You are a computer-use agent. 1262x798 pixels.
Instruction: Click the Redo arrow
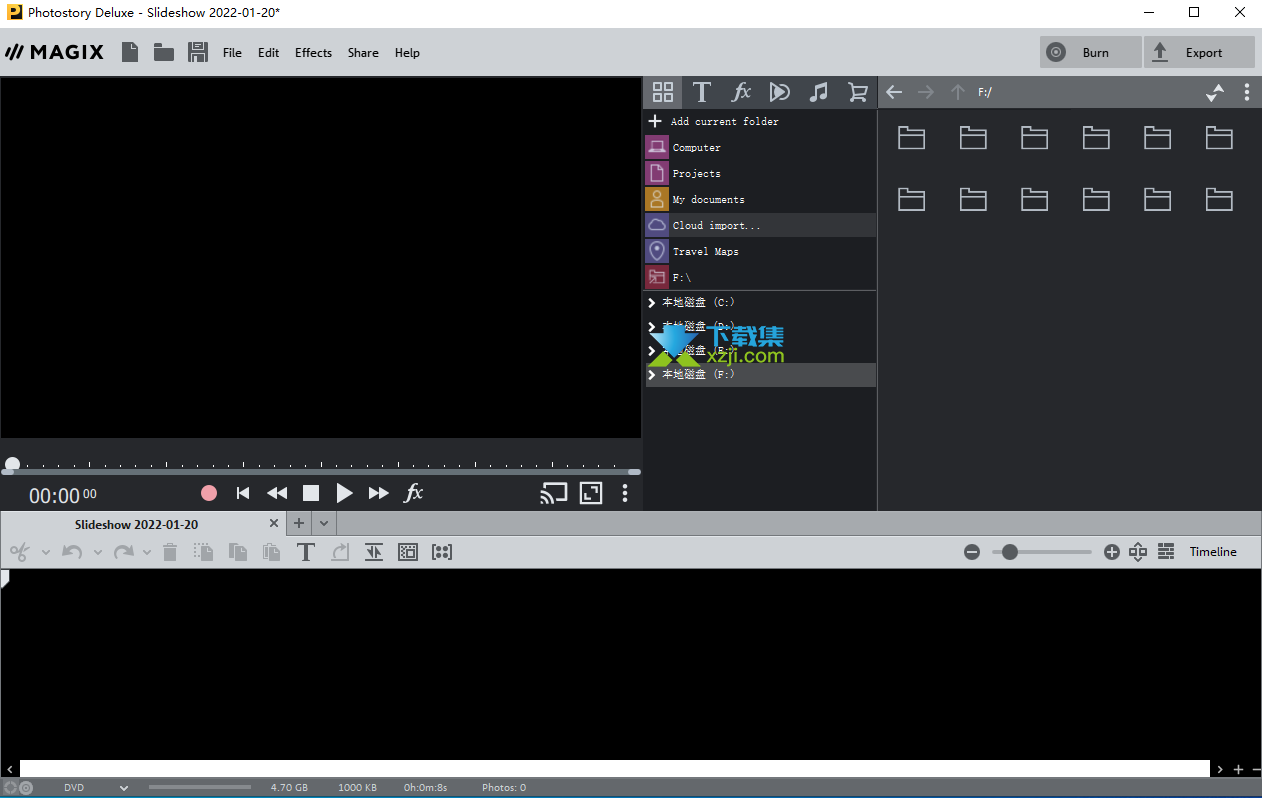pyautogui.click(x=123, y=552)
